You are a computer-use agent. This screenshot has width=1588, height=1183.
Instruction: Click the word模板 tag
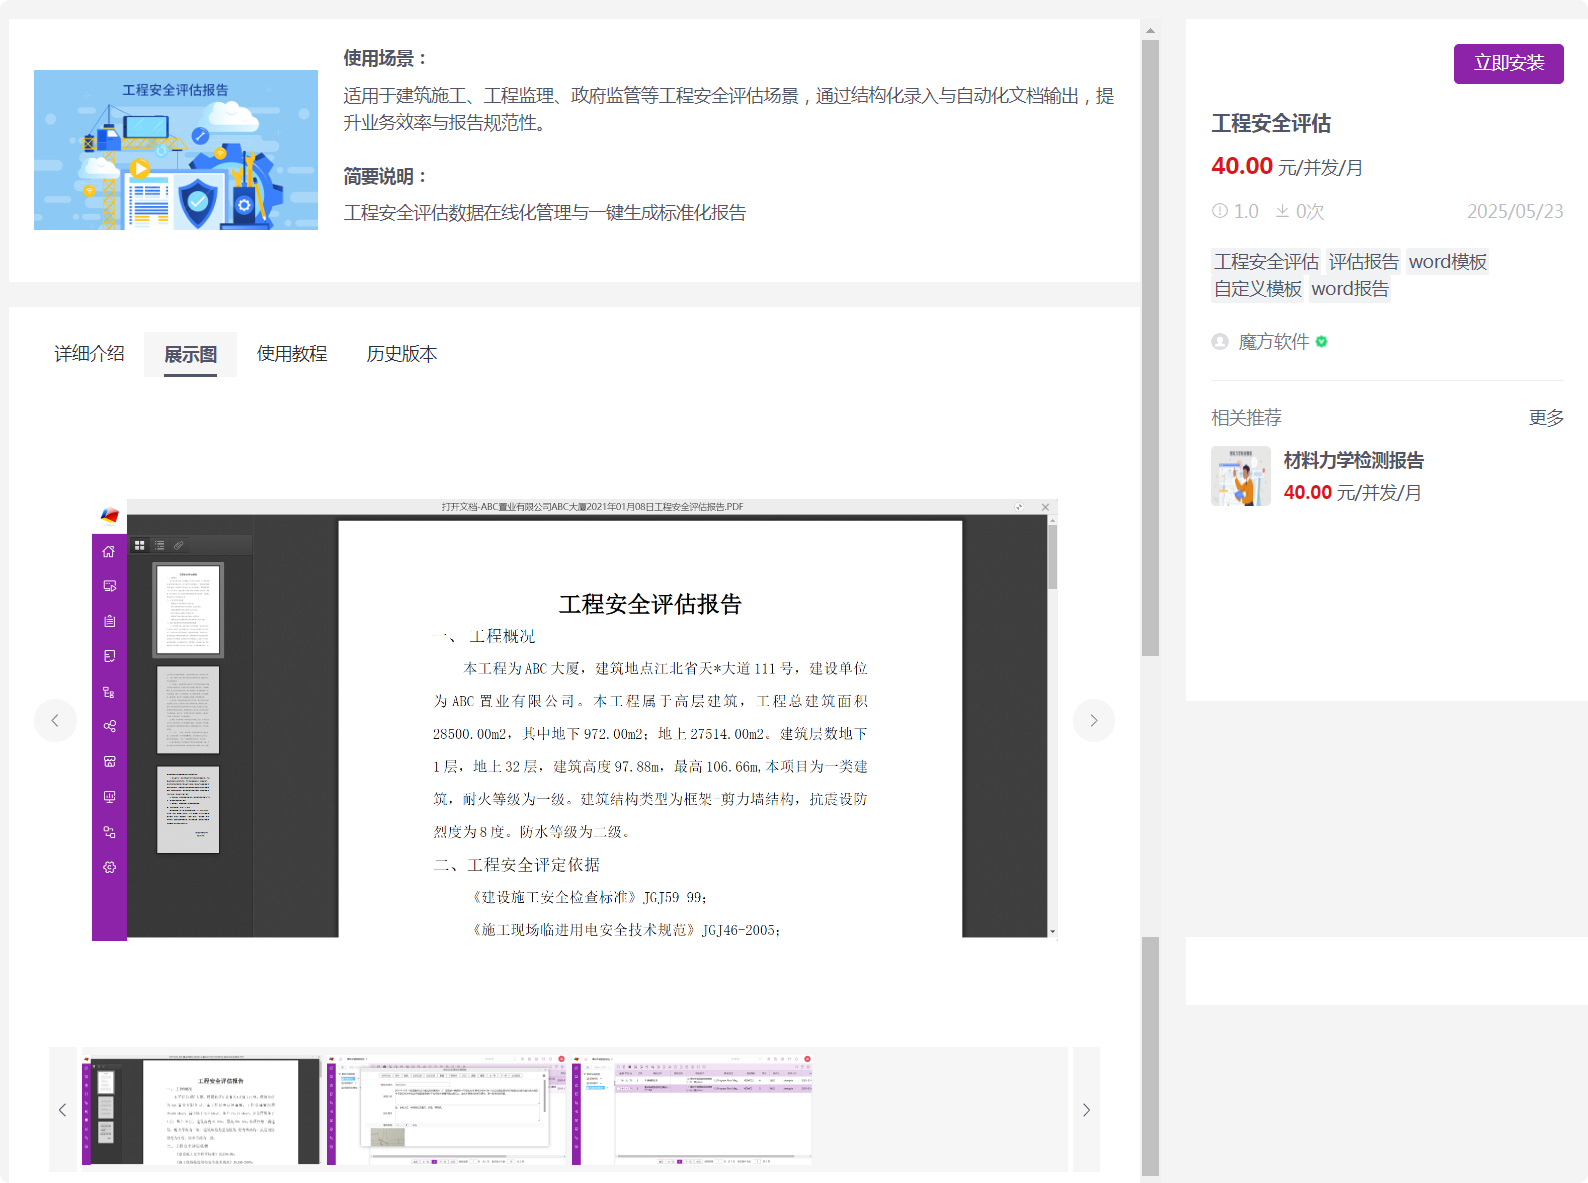(1447, 261)
